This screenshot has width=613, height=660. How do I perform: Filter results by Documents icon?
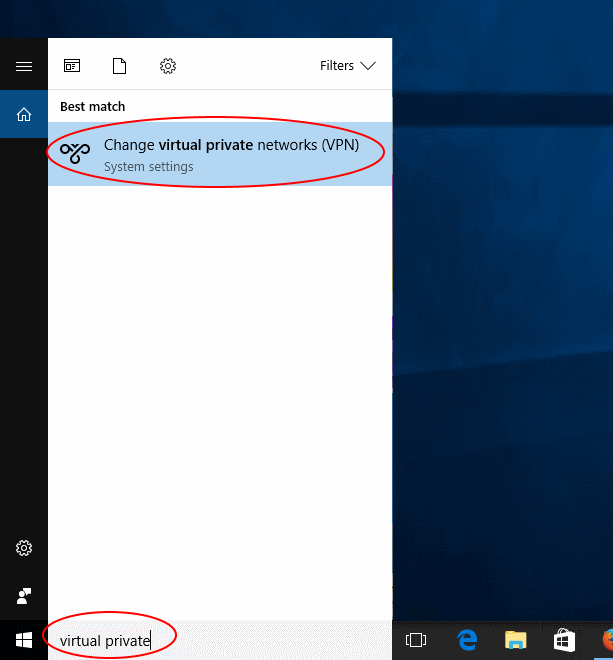tap(120, 66)
